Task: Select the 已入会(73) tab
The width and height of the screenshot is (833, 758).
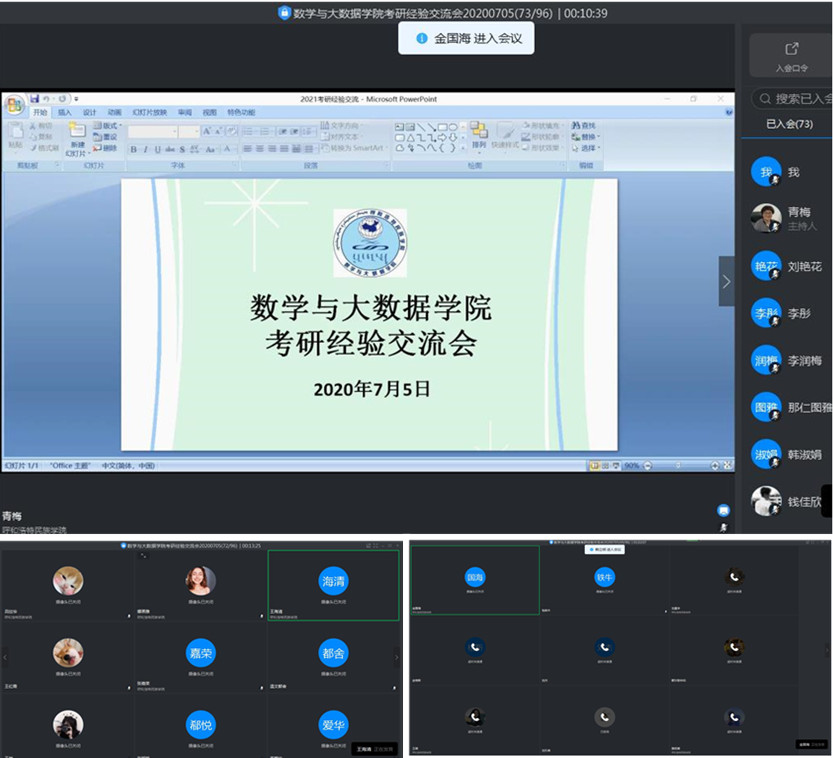Action: click(789, 123)
